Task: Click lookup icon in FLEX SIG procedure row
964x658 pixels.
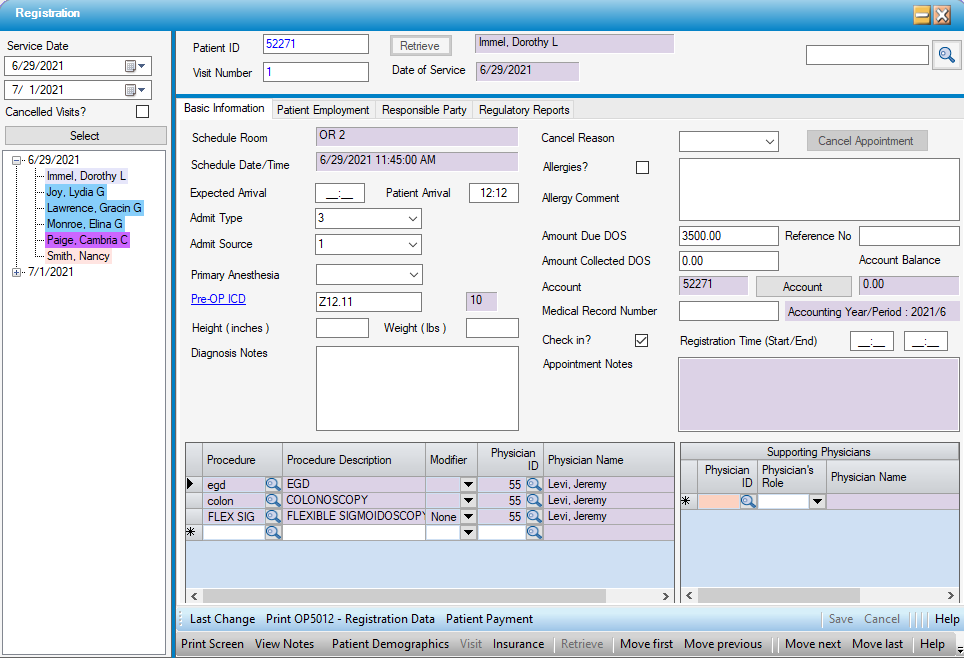Action: (x=272, y=516)
